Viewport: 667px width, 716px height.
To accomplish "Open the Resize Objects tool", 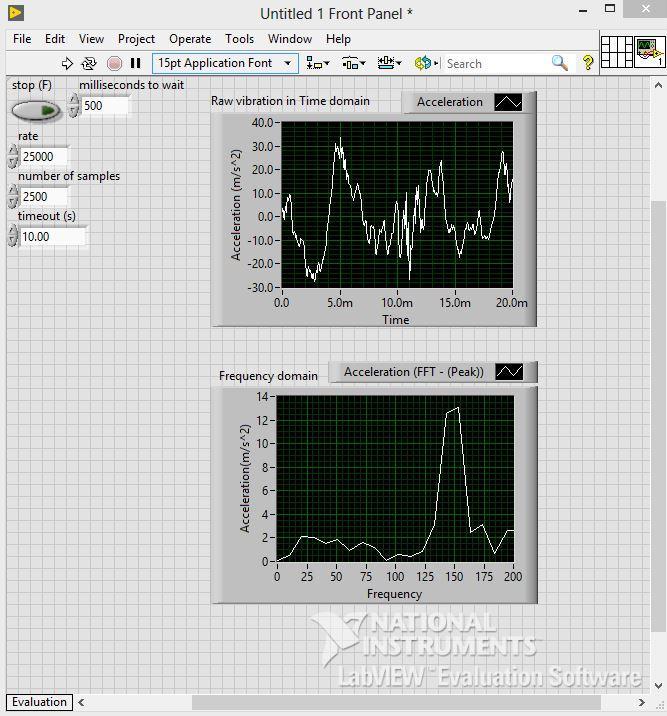I will coord(389,63).
